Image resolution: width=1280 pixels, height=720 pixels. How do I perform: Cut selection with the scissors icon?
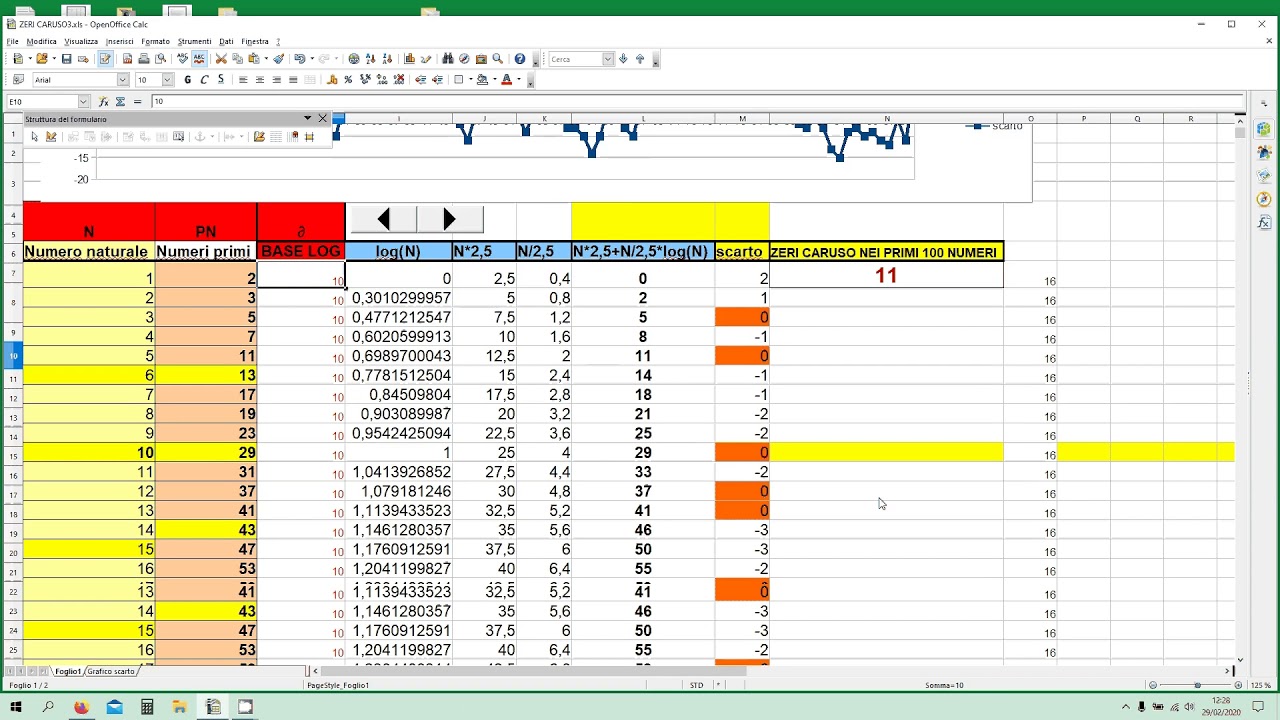(x=221, y=59)
